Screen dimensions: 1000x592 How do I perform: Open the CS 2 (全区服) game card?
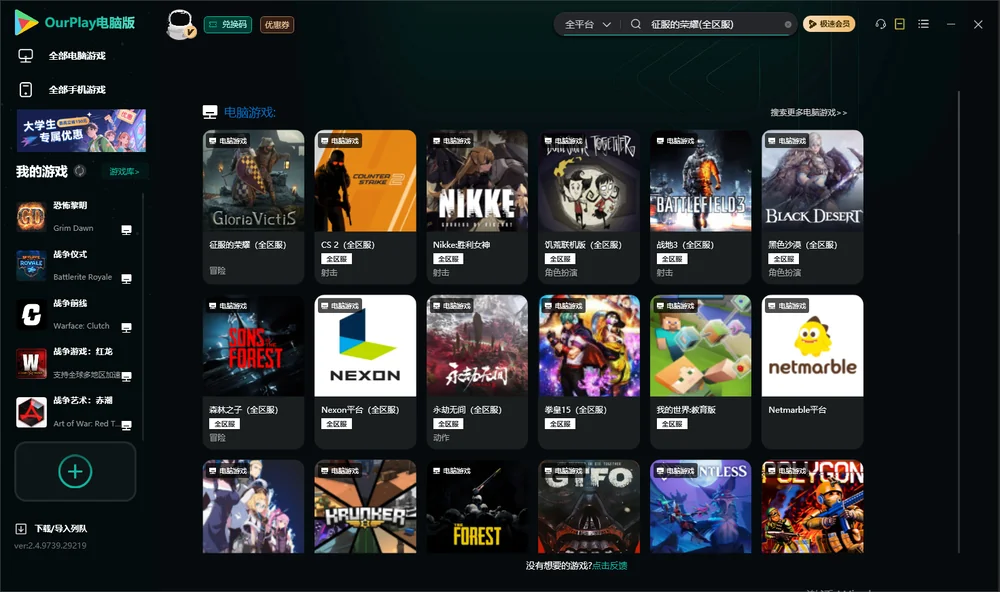point(365,207)
